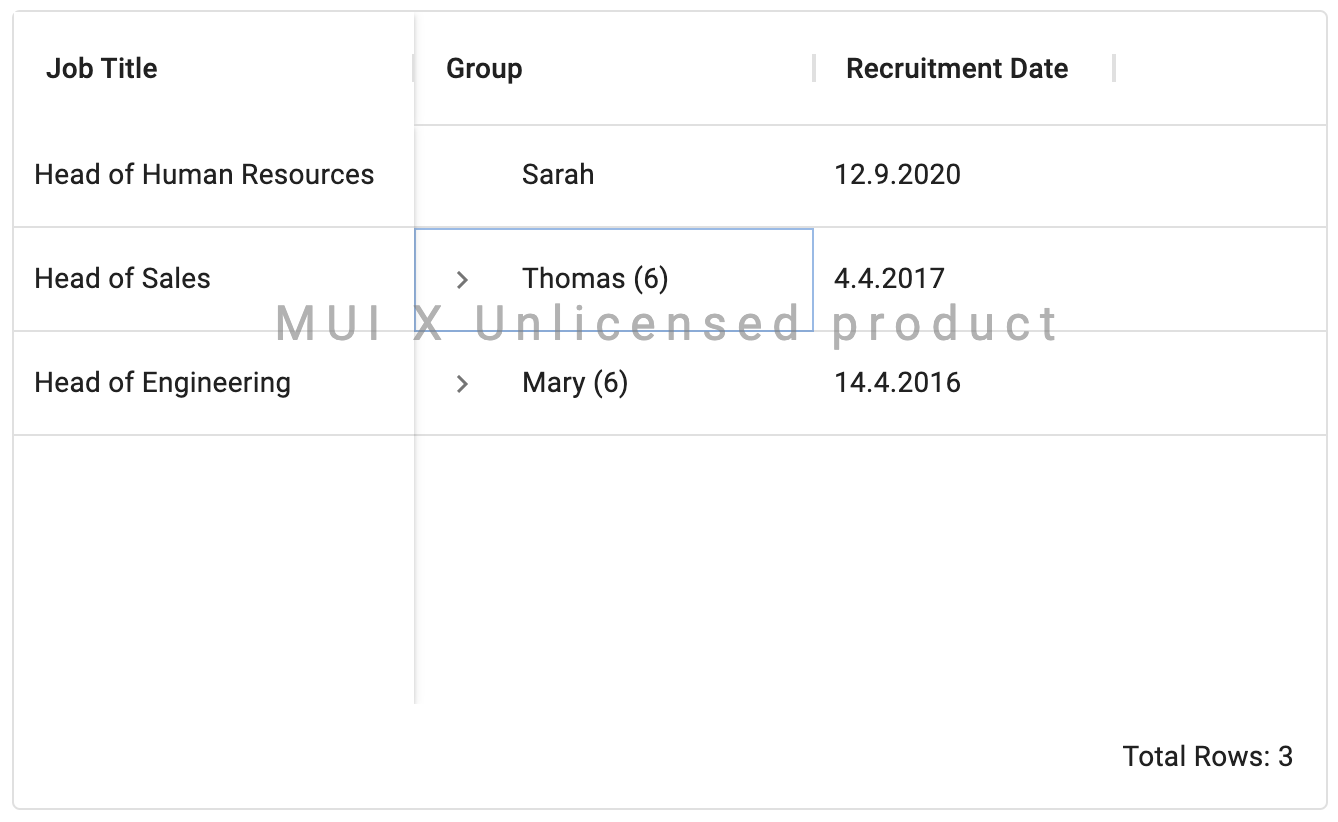
Task: Click the Group column header
Action: [484, 68]
